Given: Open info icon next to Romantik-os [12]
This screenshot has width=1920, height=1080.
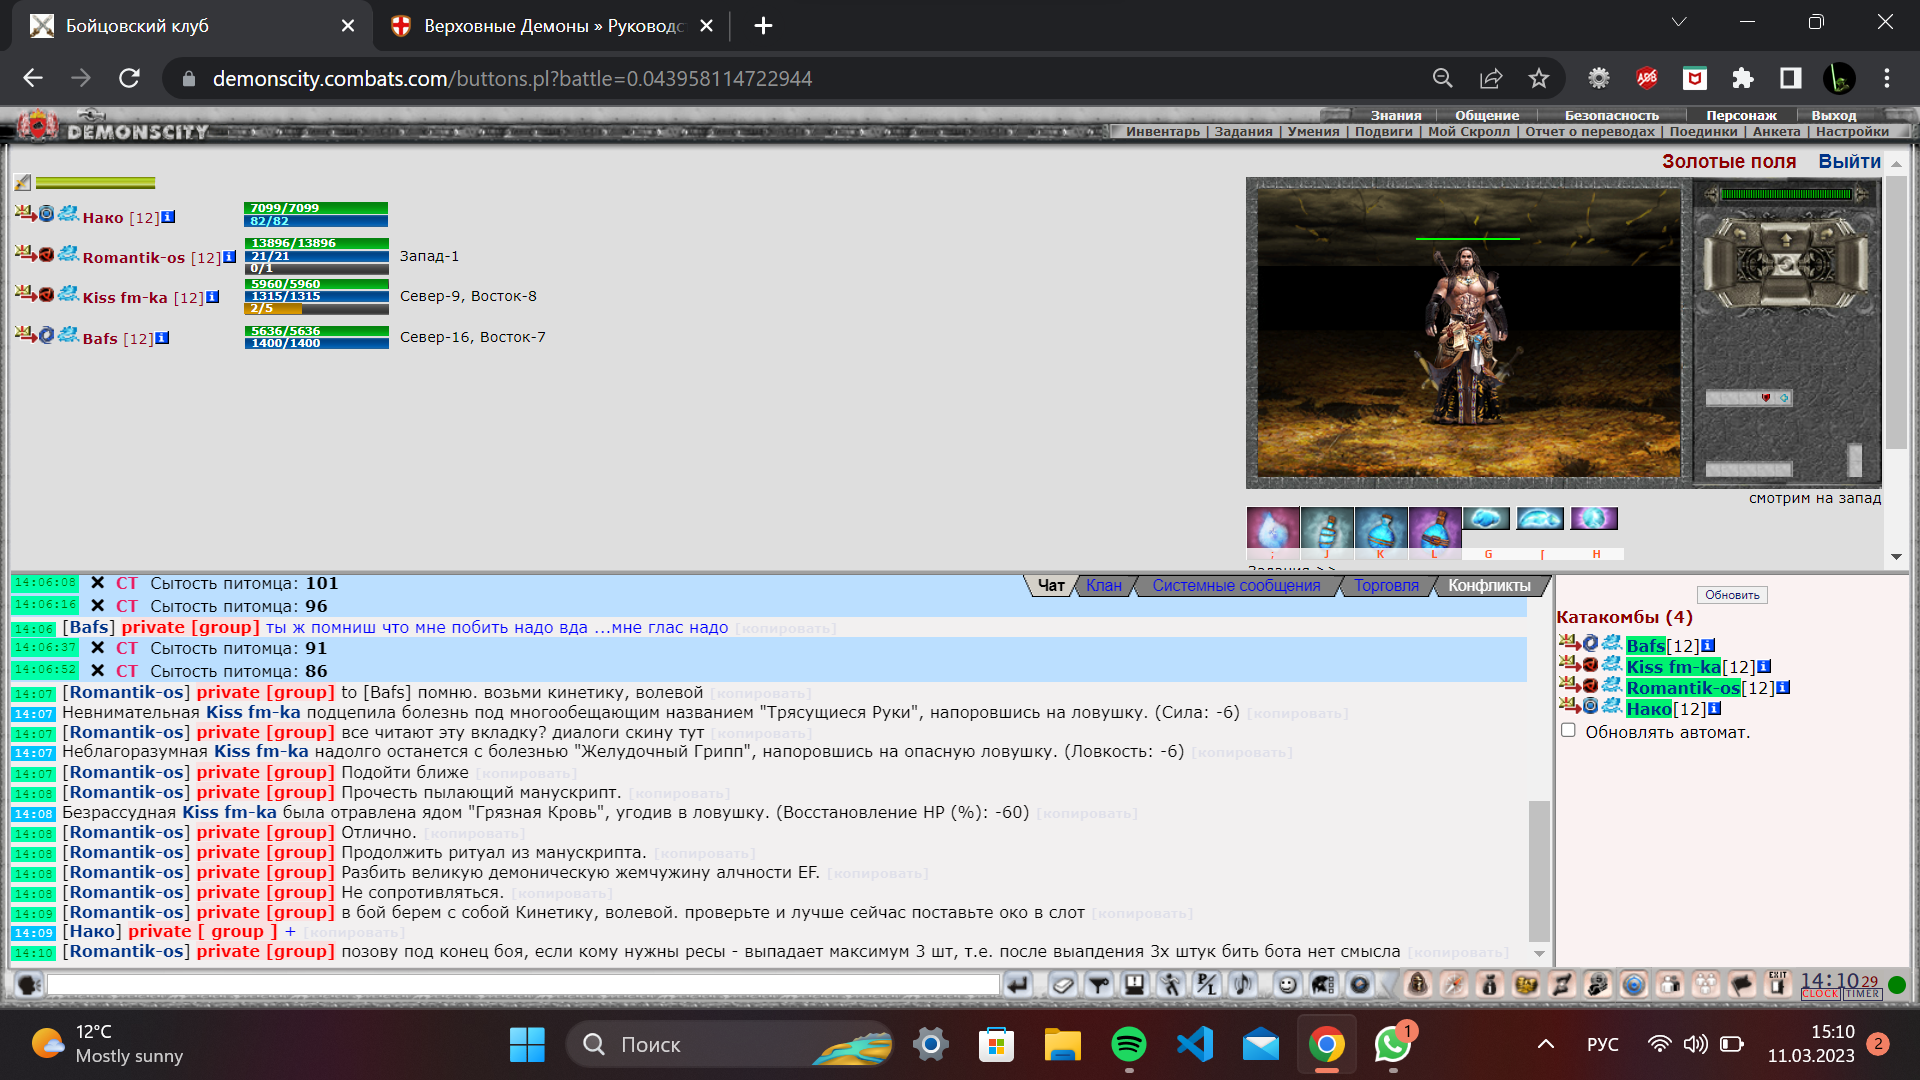Looking at the screenshot, I should [x=229, y=257].
